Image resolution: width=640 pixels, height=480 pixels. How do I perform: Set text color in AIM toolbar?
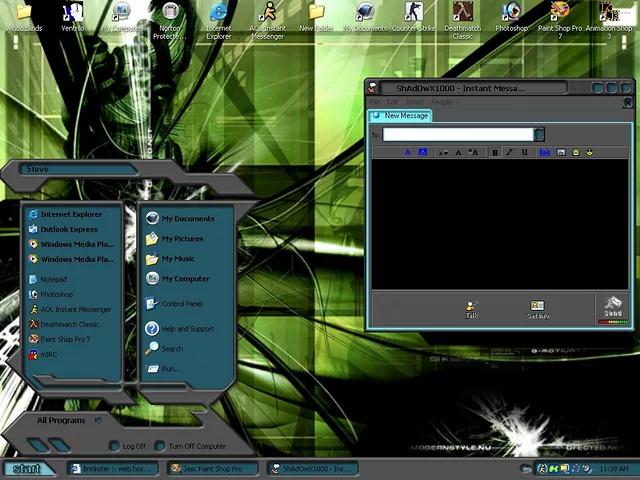coord(407,152)
